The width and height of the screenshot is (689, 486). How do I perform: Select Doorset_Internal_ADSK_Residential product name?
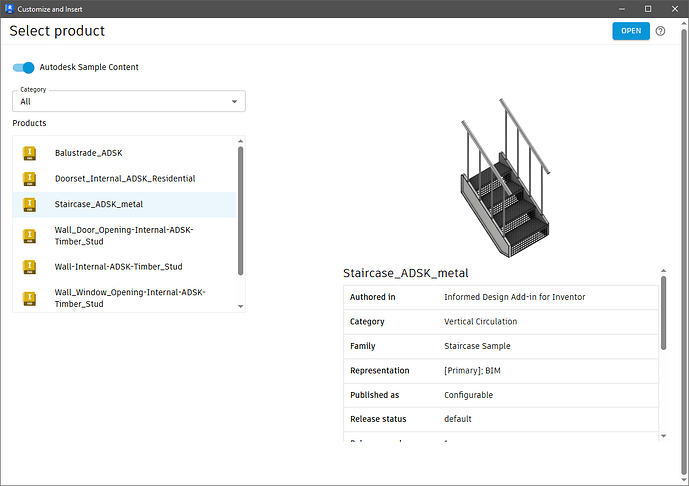tap(125, 179)
